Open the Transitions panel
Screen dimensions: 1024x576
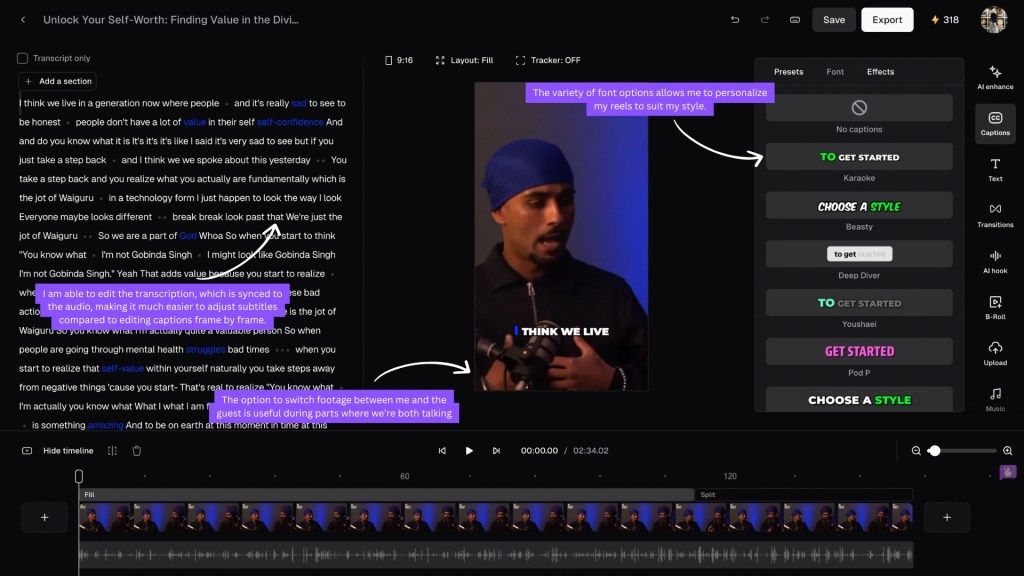pyautogui.click(x=995, y=215)
